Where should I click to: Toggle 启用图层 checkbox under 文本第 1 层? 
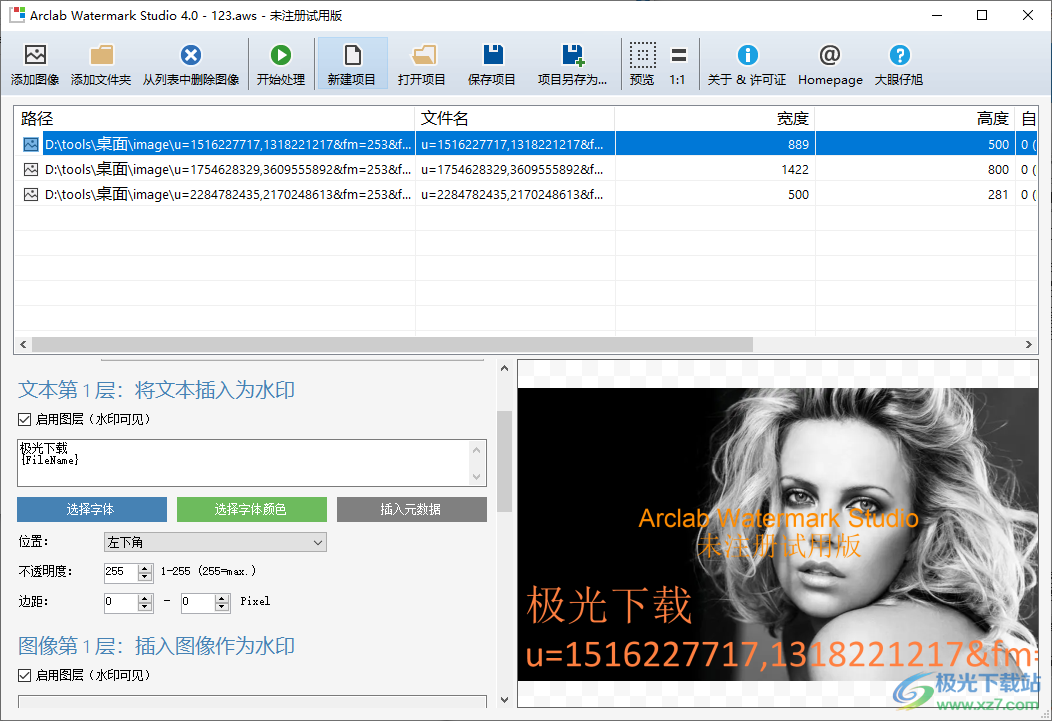tap(25, 419)
